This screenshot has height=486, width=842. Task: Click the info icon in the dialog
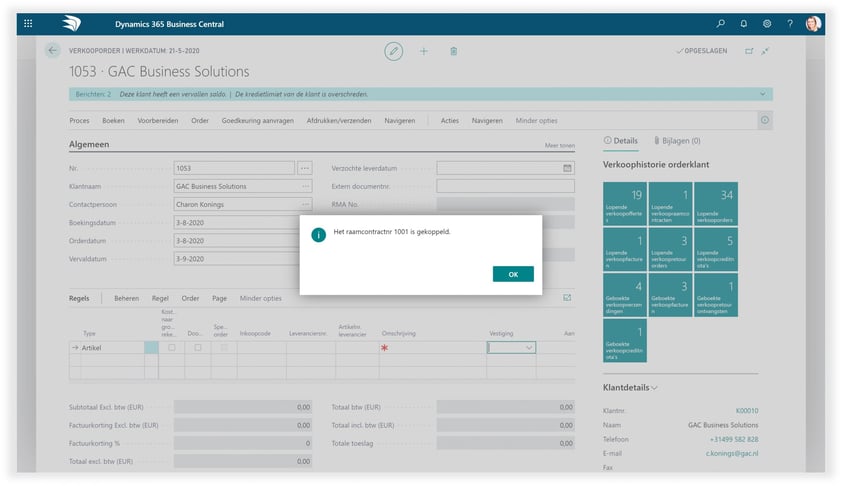318,235
